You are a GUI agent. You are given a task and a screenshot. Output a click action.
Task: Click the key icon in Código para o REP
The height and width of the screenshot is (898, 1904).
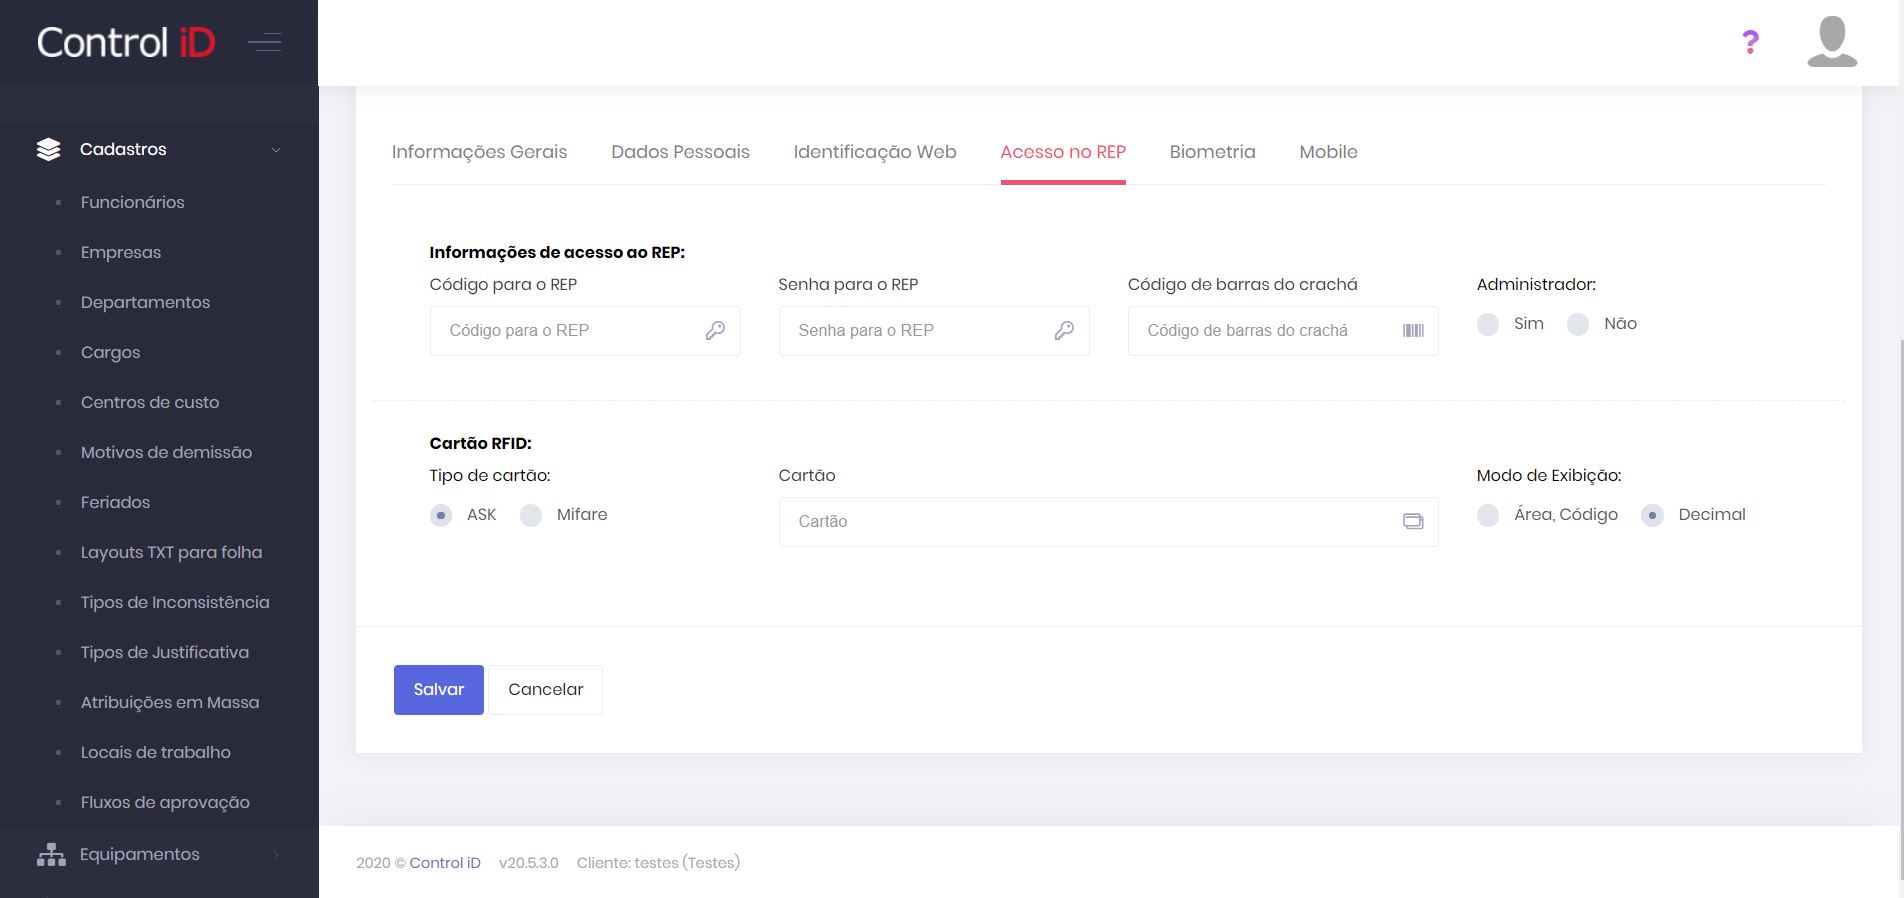point(715,331)
